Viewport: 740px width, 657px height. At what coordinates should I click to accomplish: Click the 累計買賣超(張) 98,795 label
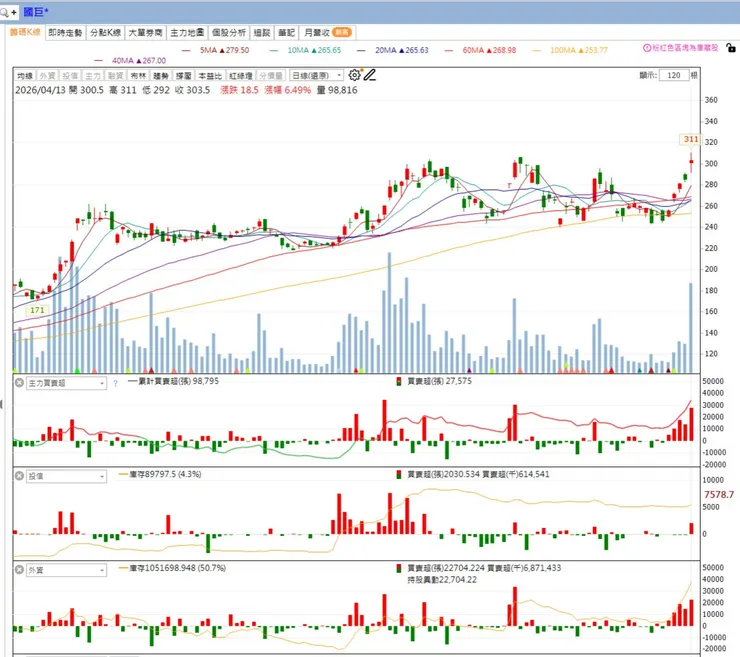[x=178, y=381]
